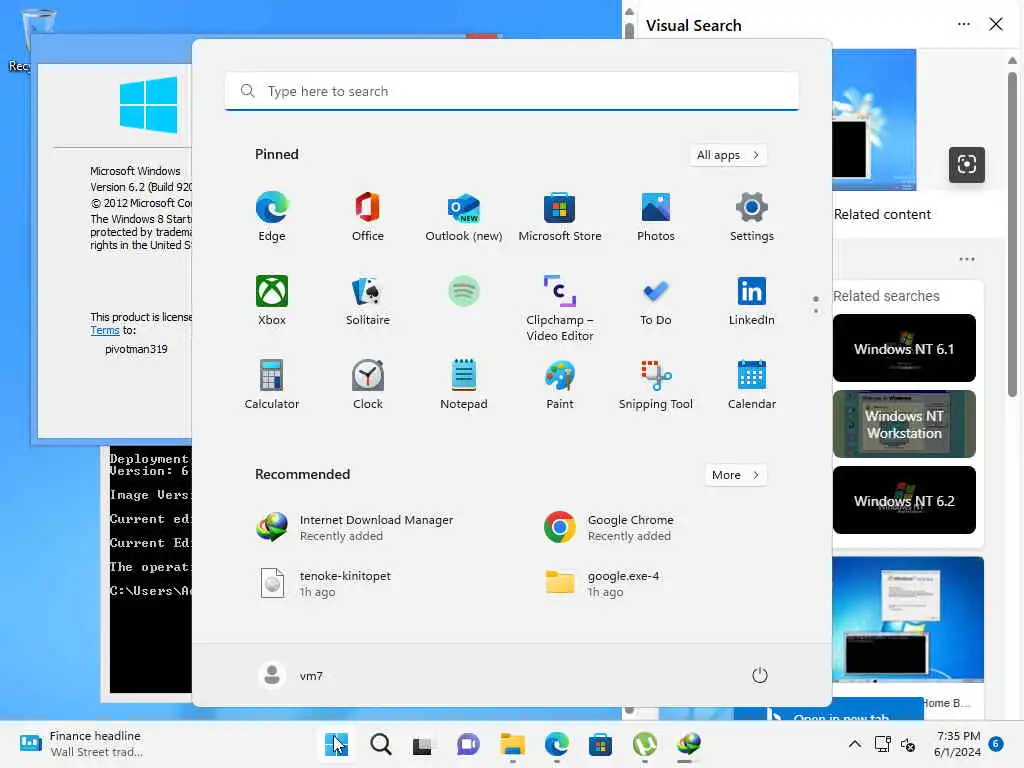This screenshot has width=1024, height=768.
Task: Click the visual search crop icon
Action: (967, 165)
